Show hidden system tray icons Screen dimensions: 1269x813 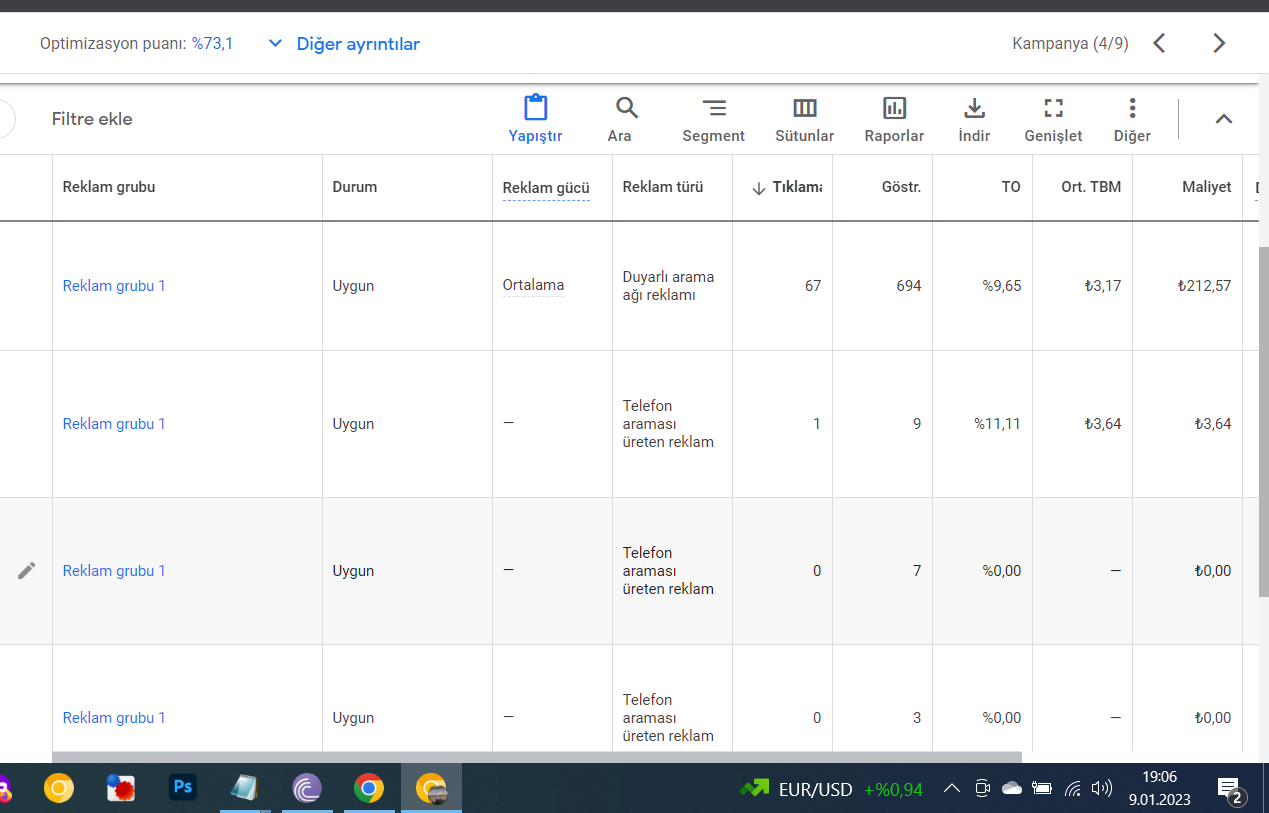952,789
